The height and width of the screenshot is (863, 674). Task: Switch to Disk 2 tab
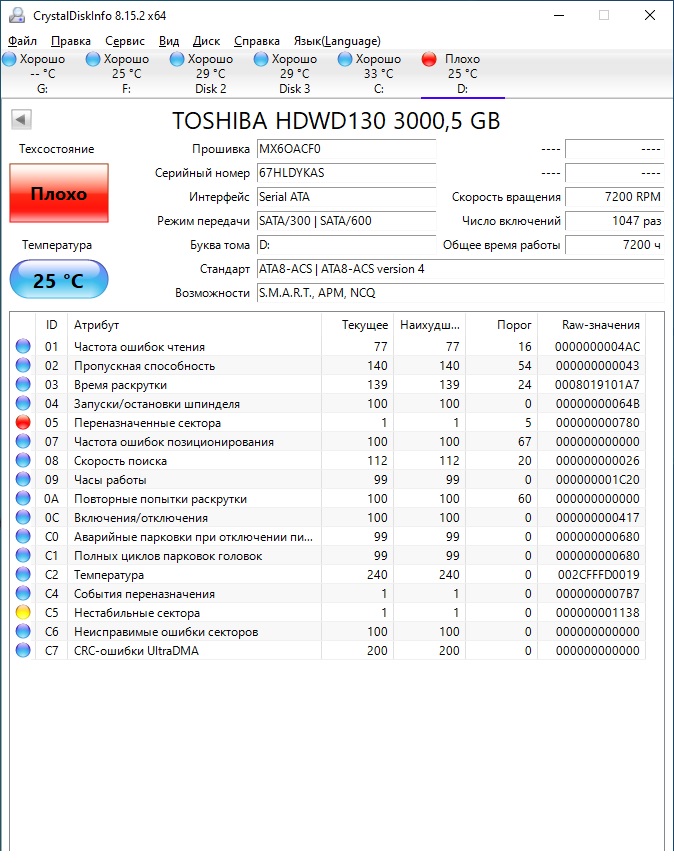pos(211,74)
